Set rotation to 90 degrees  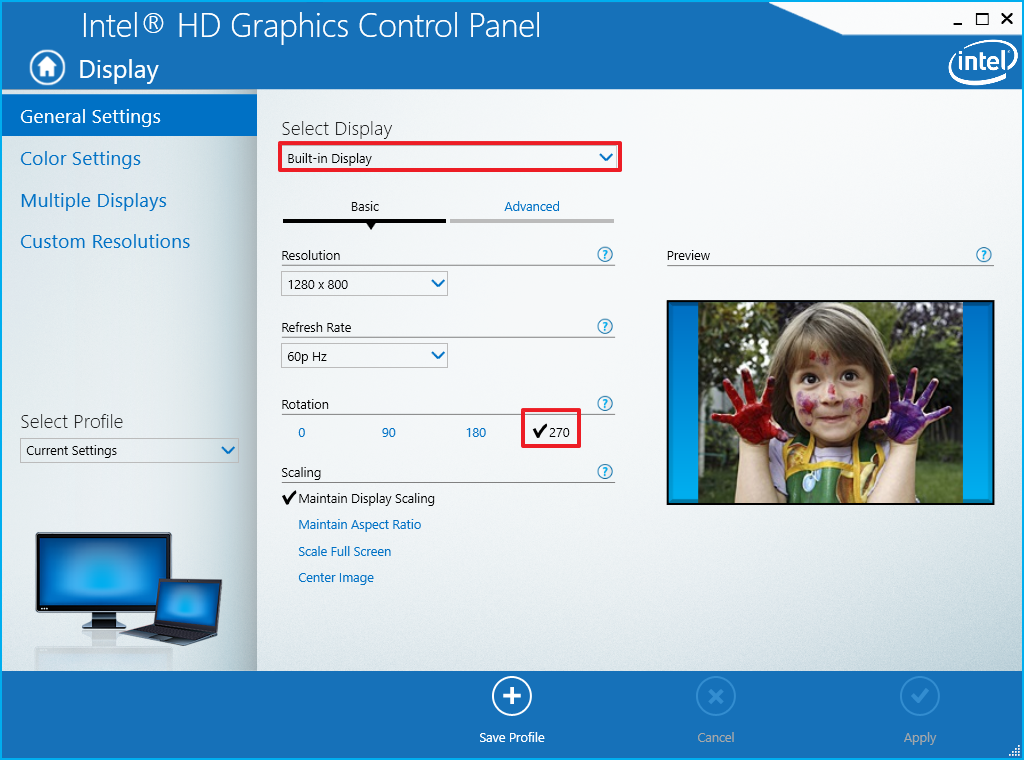389,432
